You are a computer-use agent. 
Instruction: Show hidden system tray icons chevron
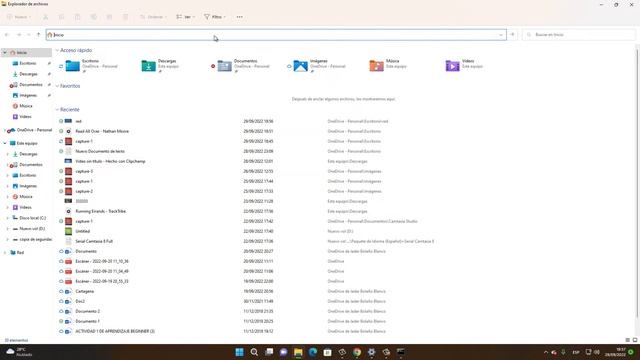[546, 352]
